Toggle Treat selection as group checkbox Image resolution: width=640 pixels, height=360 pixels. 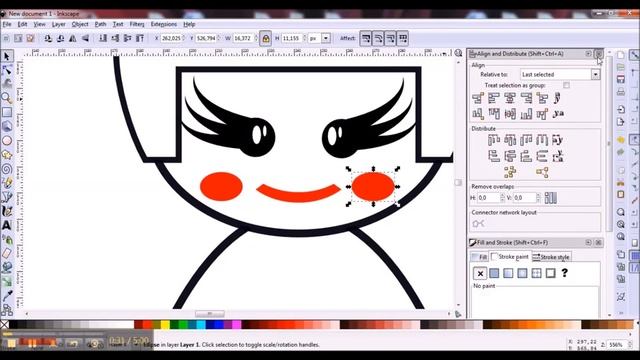[566, 85]
